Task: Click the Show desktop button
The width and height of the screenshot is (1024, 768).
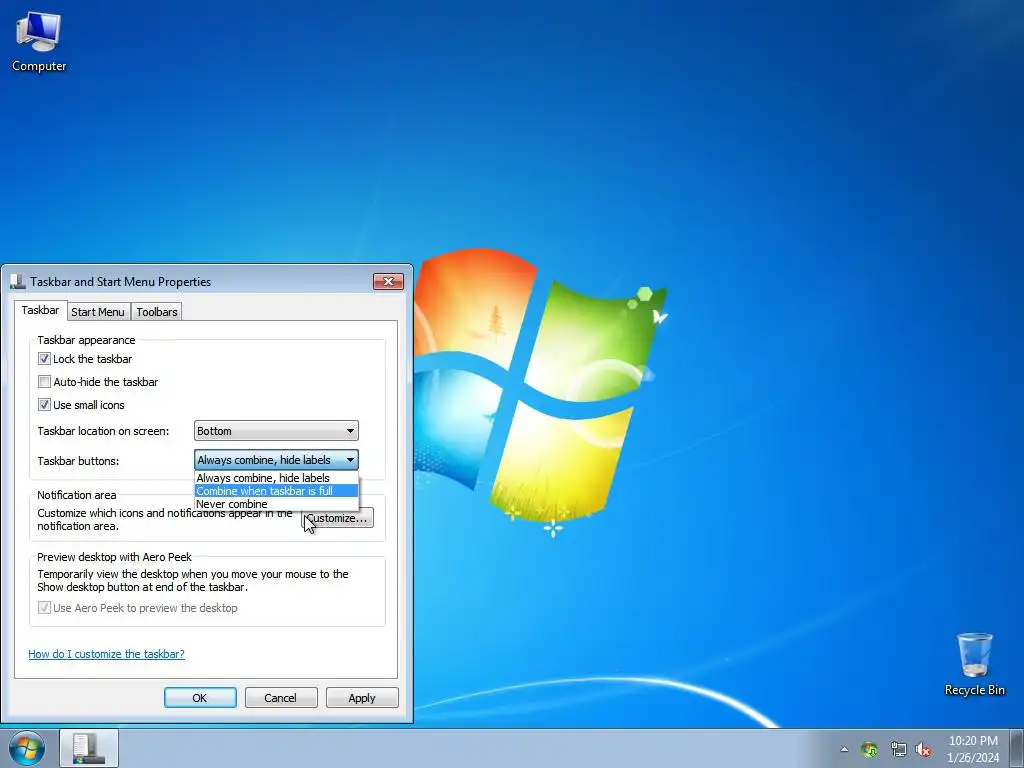Action: click(x=1017, y=748)
